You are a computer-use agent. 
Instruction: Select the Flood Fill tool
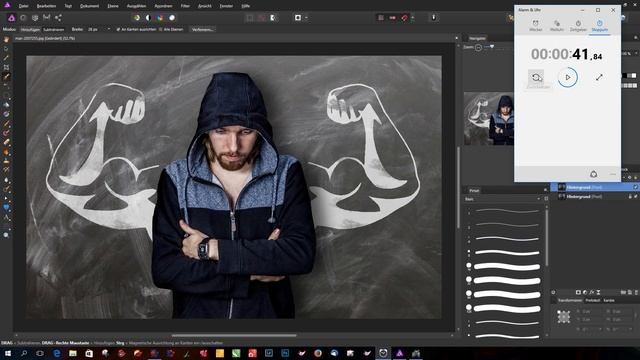tap(6, 105)
